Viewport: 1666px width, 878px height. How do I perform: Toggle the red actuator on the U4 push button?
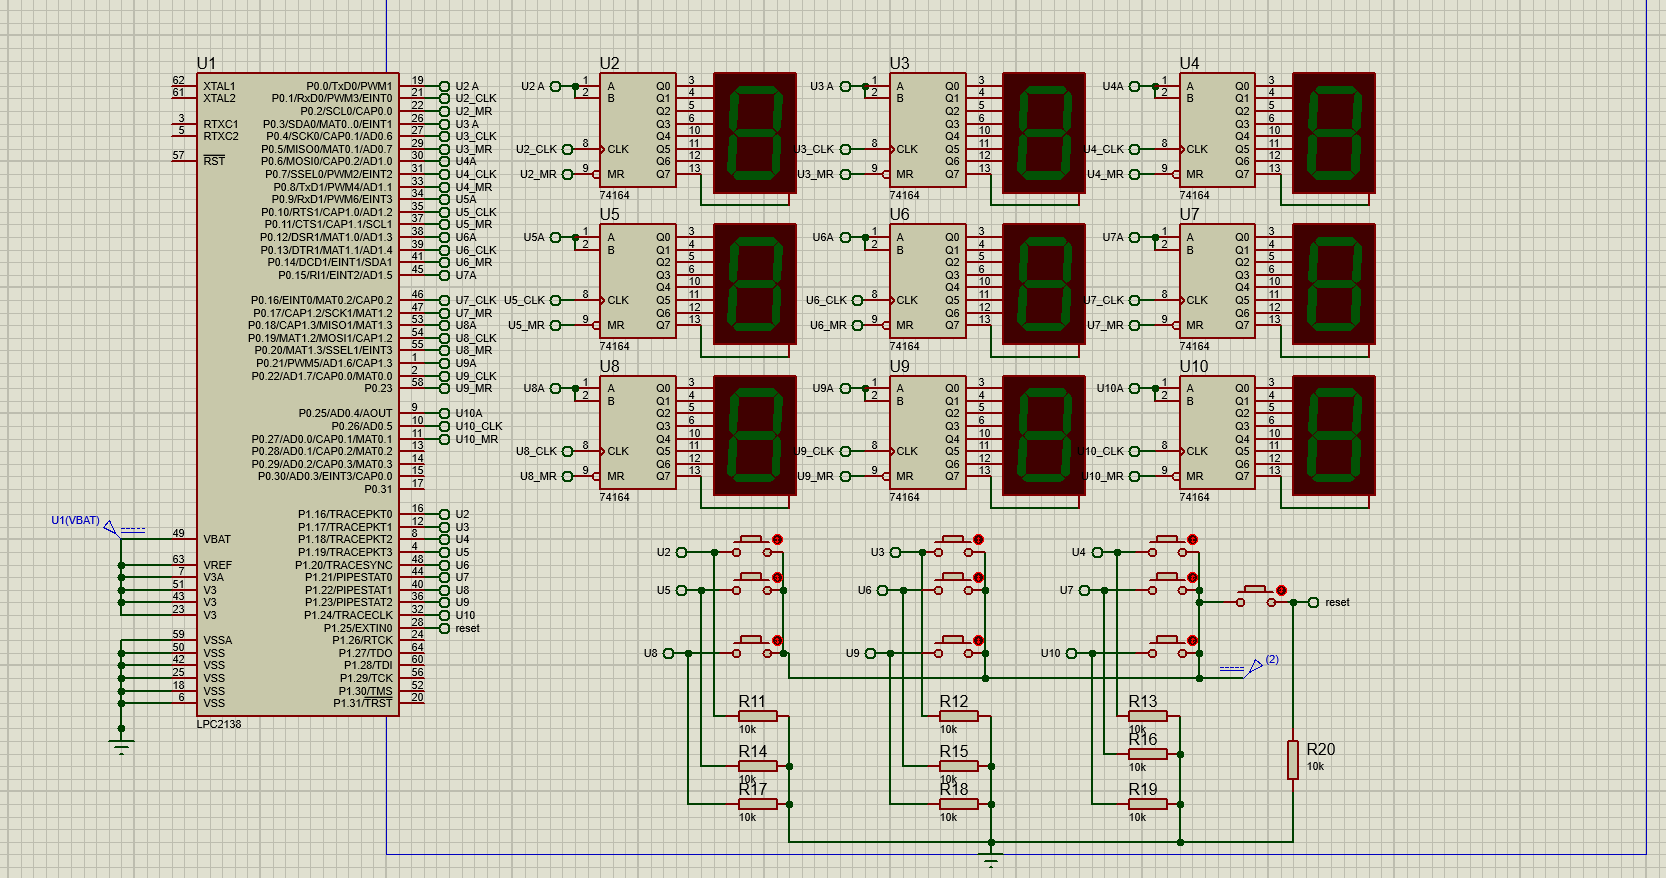1192,540
